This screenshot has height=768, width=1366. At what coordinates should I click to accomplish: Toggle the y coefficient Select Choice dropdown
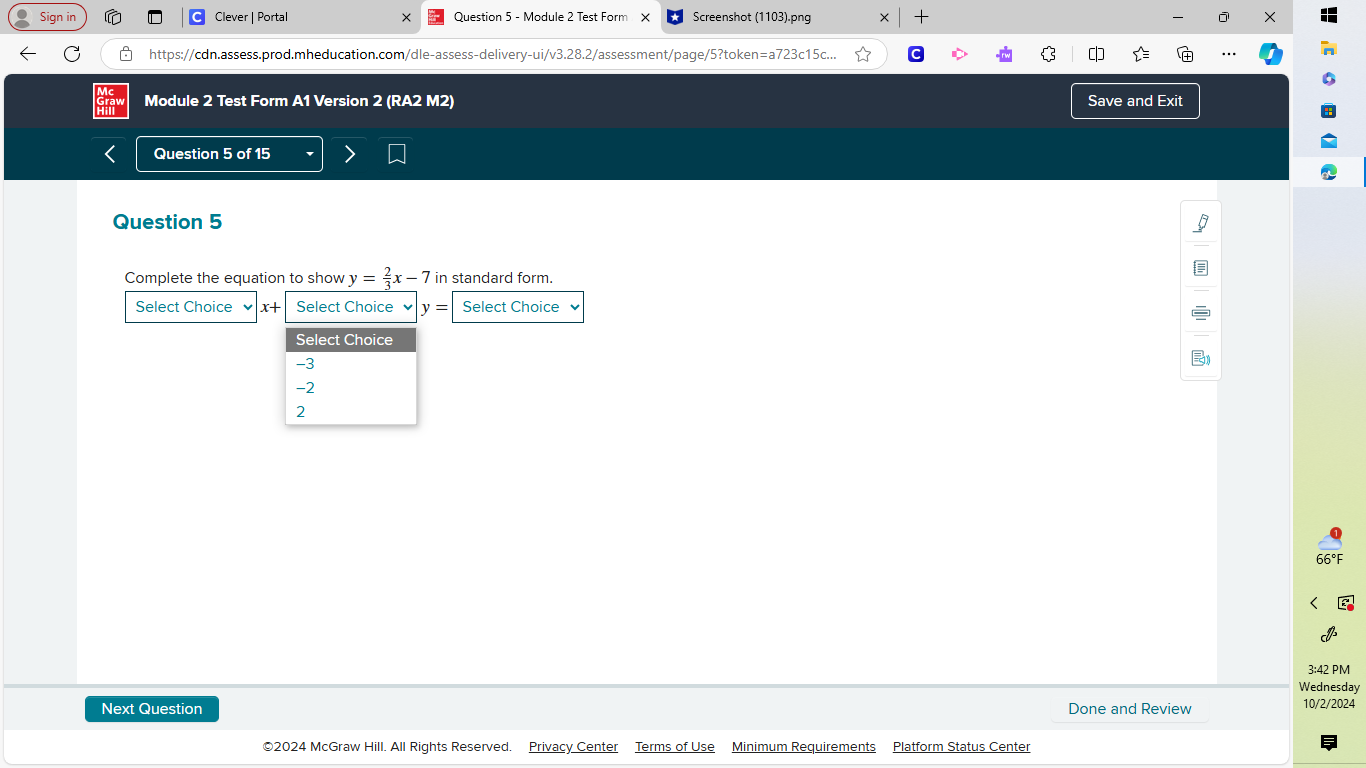point(351,307)
